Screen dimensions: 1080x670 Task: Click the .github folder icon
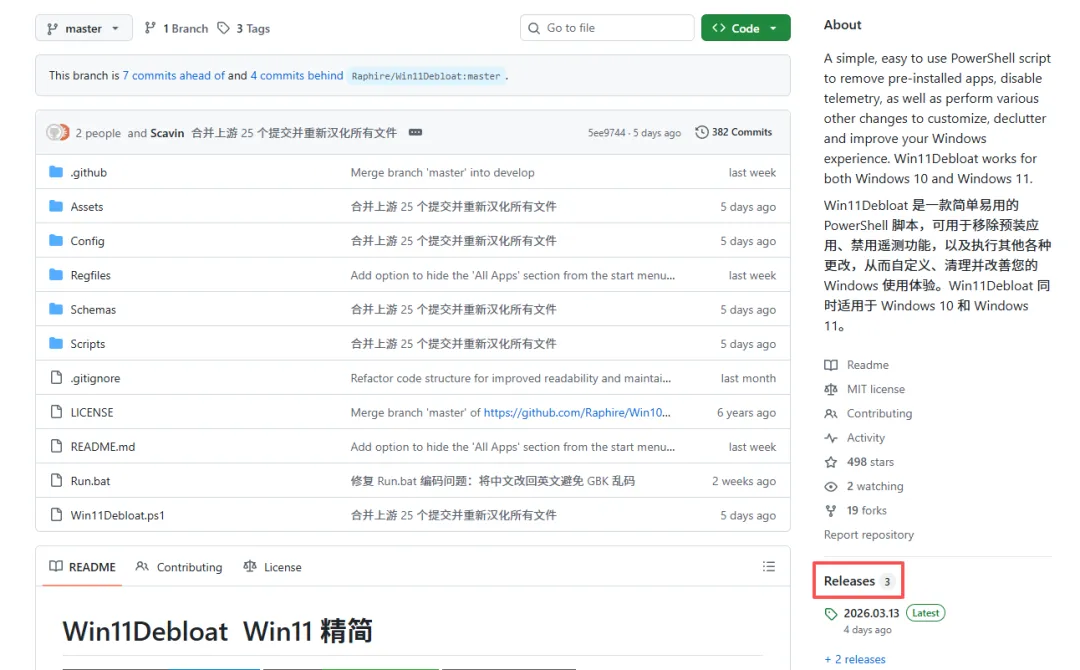(x=56, y=172)
